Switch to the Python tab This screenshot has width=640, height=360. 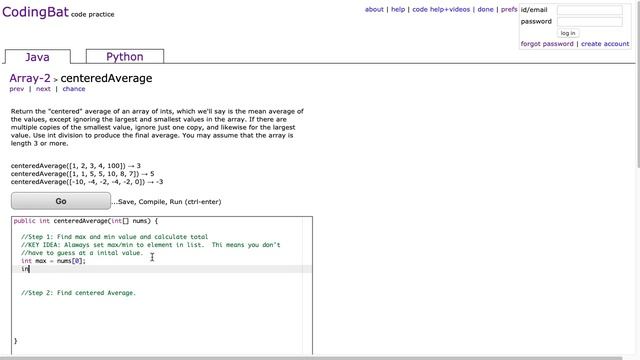coord(125,56)
